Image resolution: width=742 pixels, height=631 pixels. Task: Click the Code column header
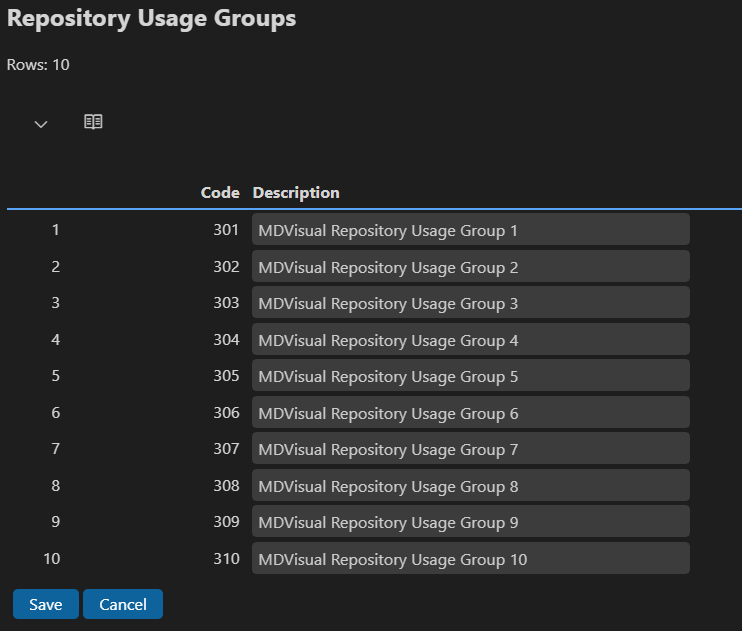(x=220, y=193)
